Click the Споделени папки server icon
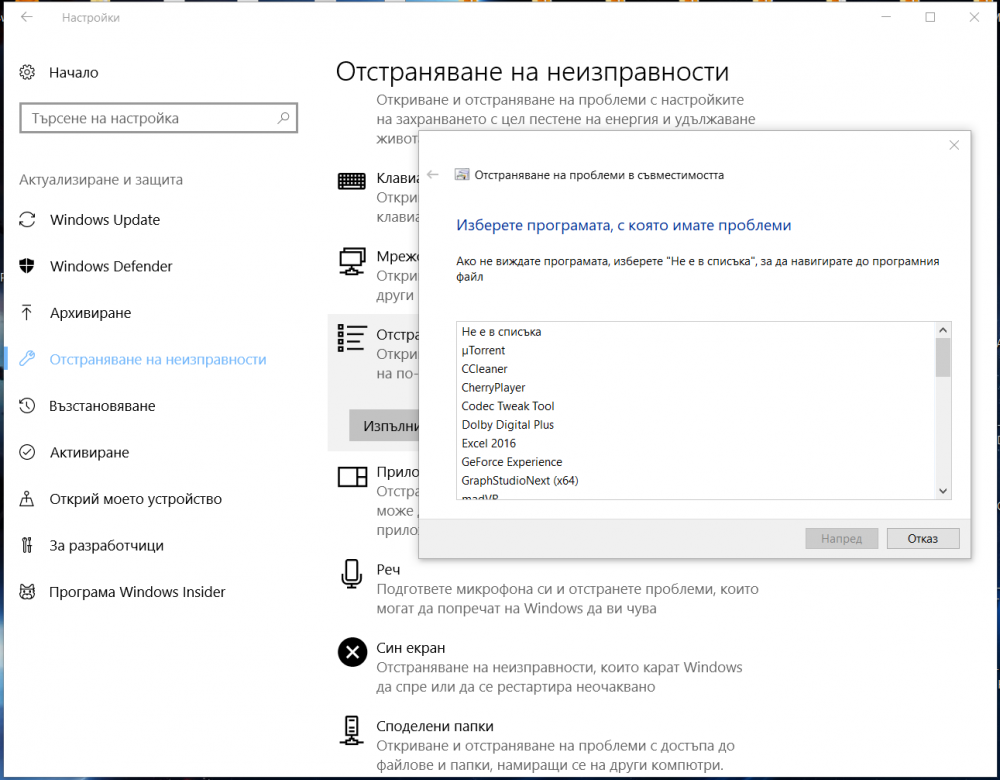The width and height of the screenshot is (1000, 780). pos(351,731)
